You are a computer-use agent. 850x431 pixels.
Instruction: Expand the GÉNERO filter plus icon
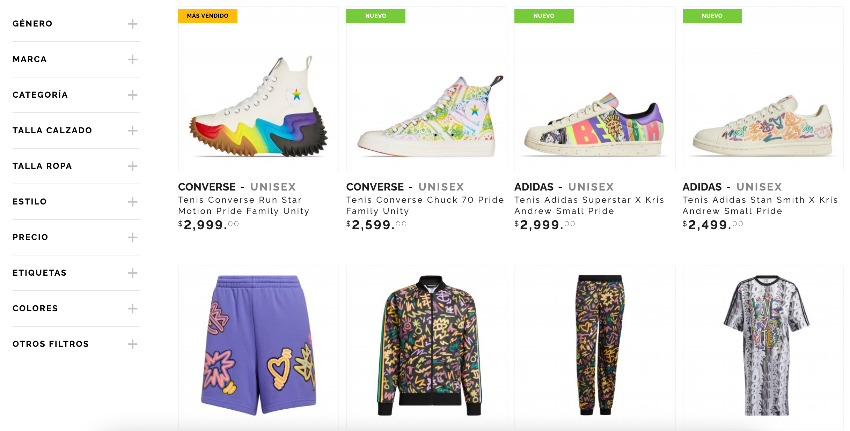[x=132, y=24]
